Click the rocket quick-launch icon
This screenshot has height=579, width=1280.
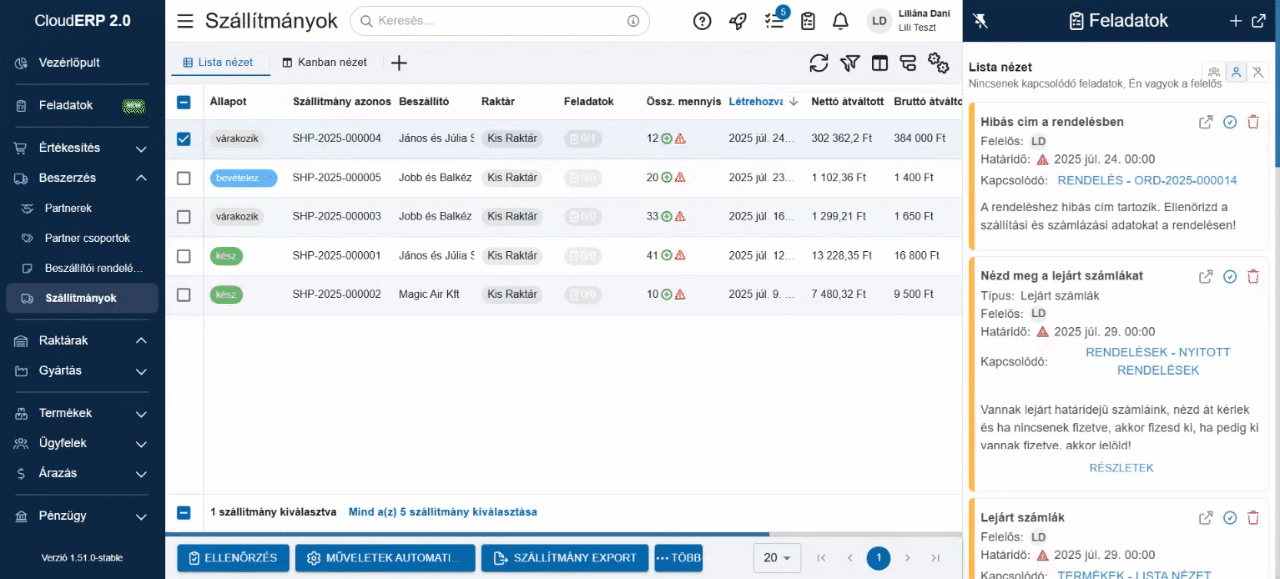(x=737, y=20)
